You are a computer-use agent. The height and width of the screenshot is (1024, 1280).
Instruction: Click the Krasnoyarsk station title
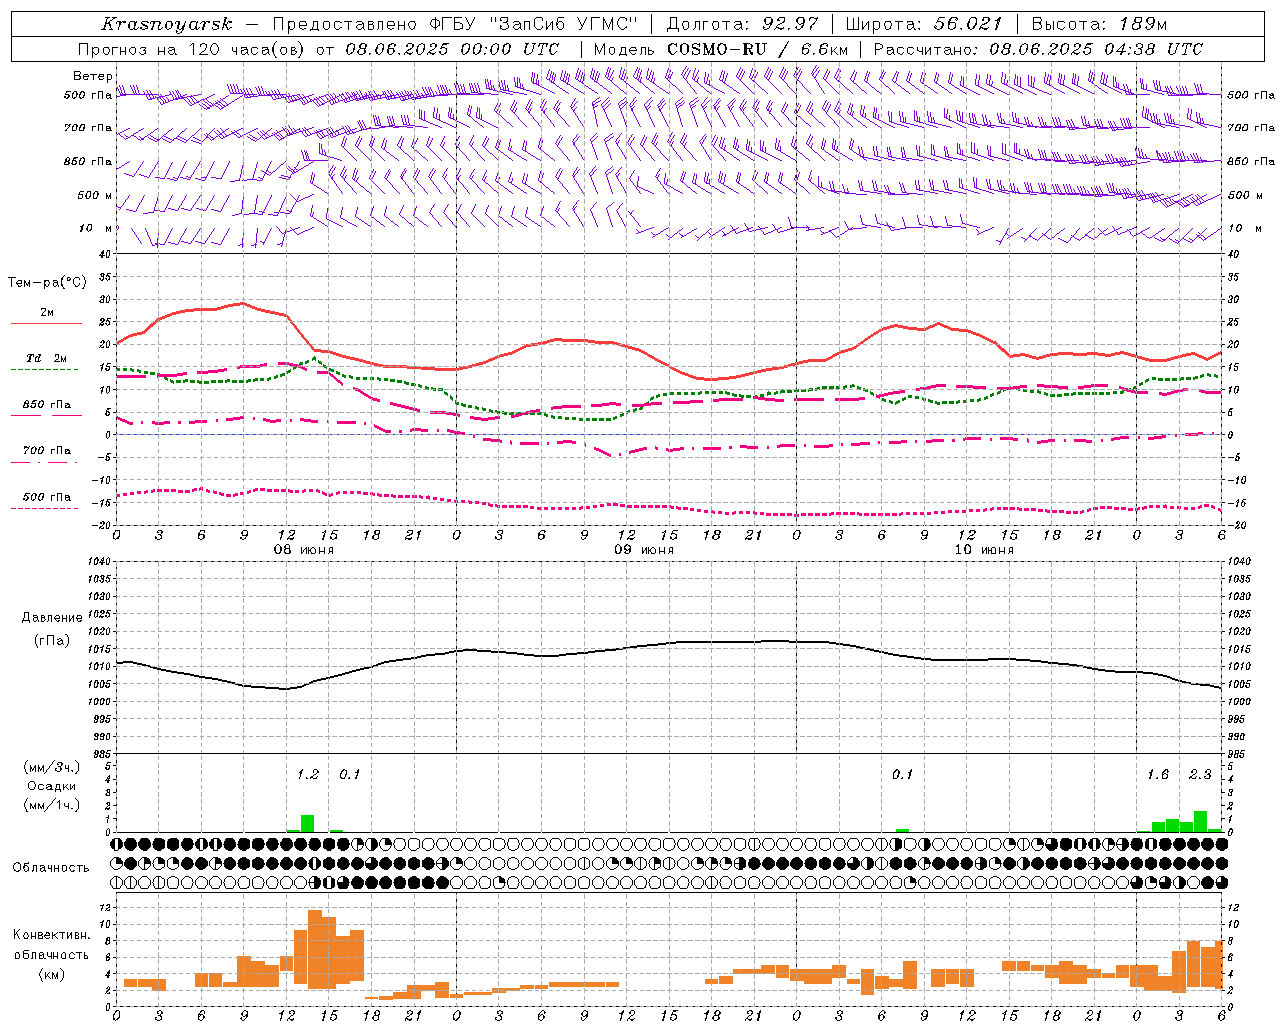click(166, 24)
